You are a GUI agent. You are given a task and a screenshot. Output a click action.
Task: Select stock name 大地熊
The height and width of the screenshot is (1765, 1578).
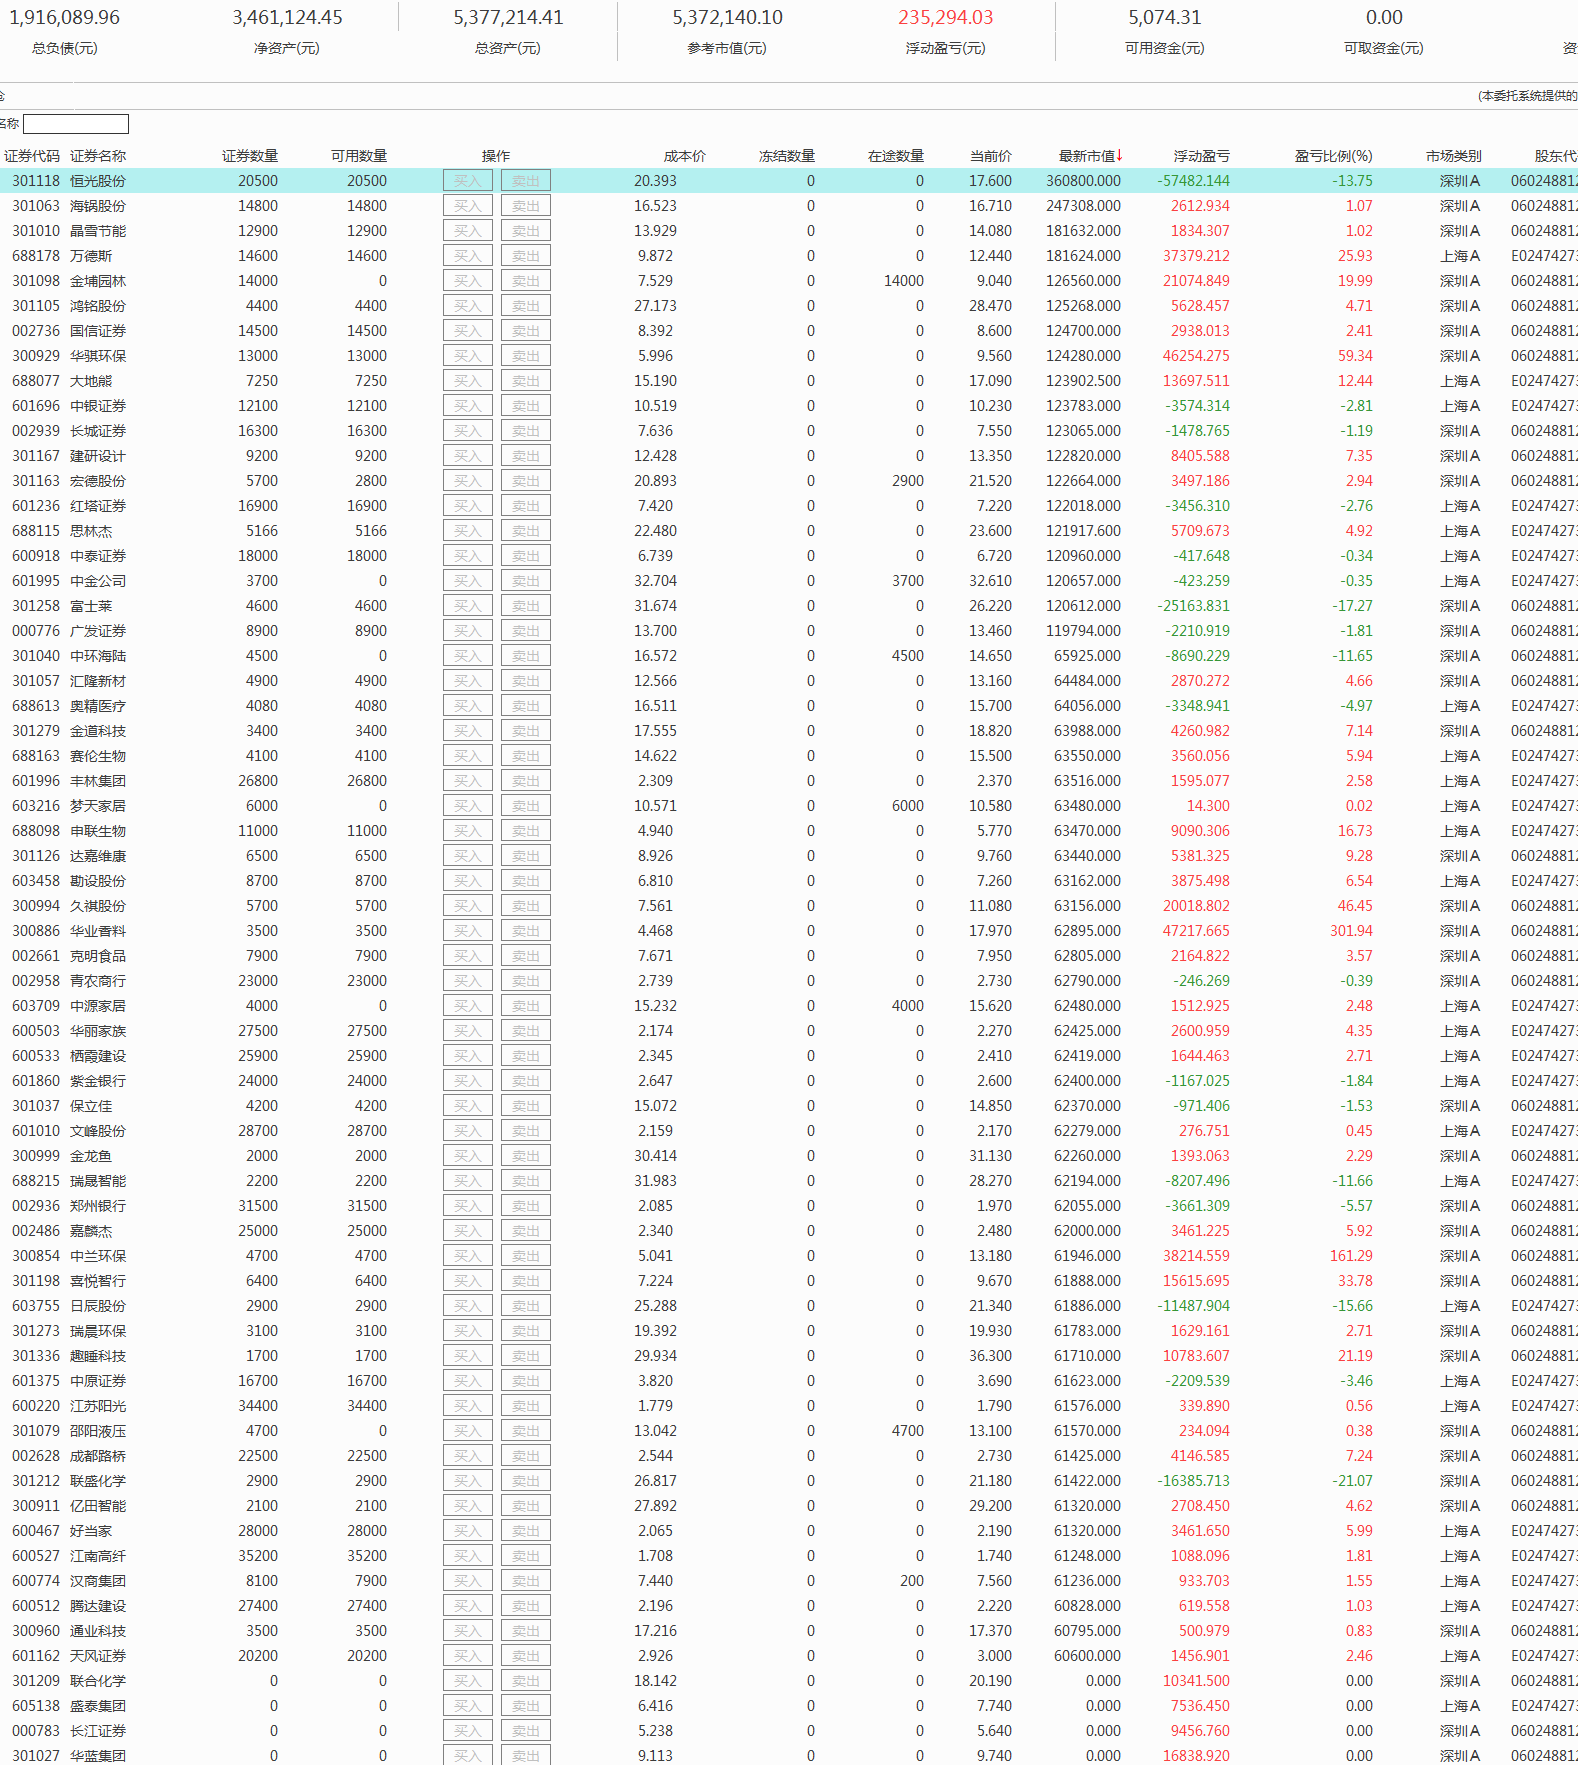[x=91, y=381]
